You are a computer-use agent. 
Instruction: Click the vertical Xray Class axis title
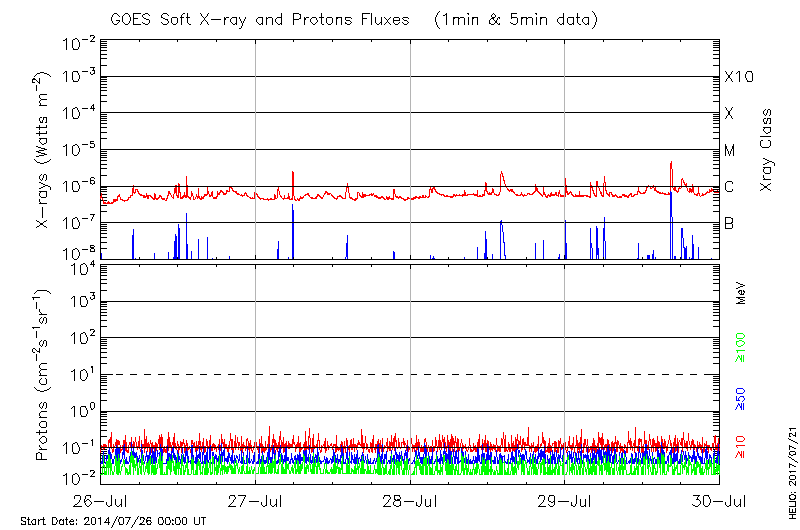(x=767, y=150)
